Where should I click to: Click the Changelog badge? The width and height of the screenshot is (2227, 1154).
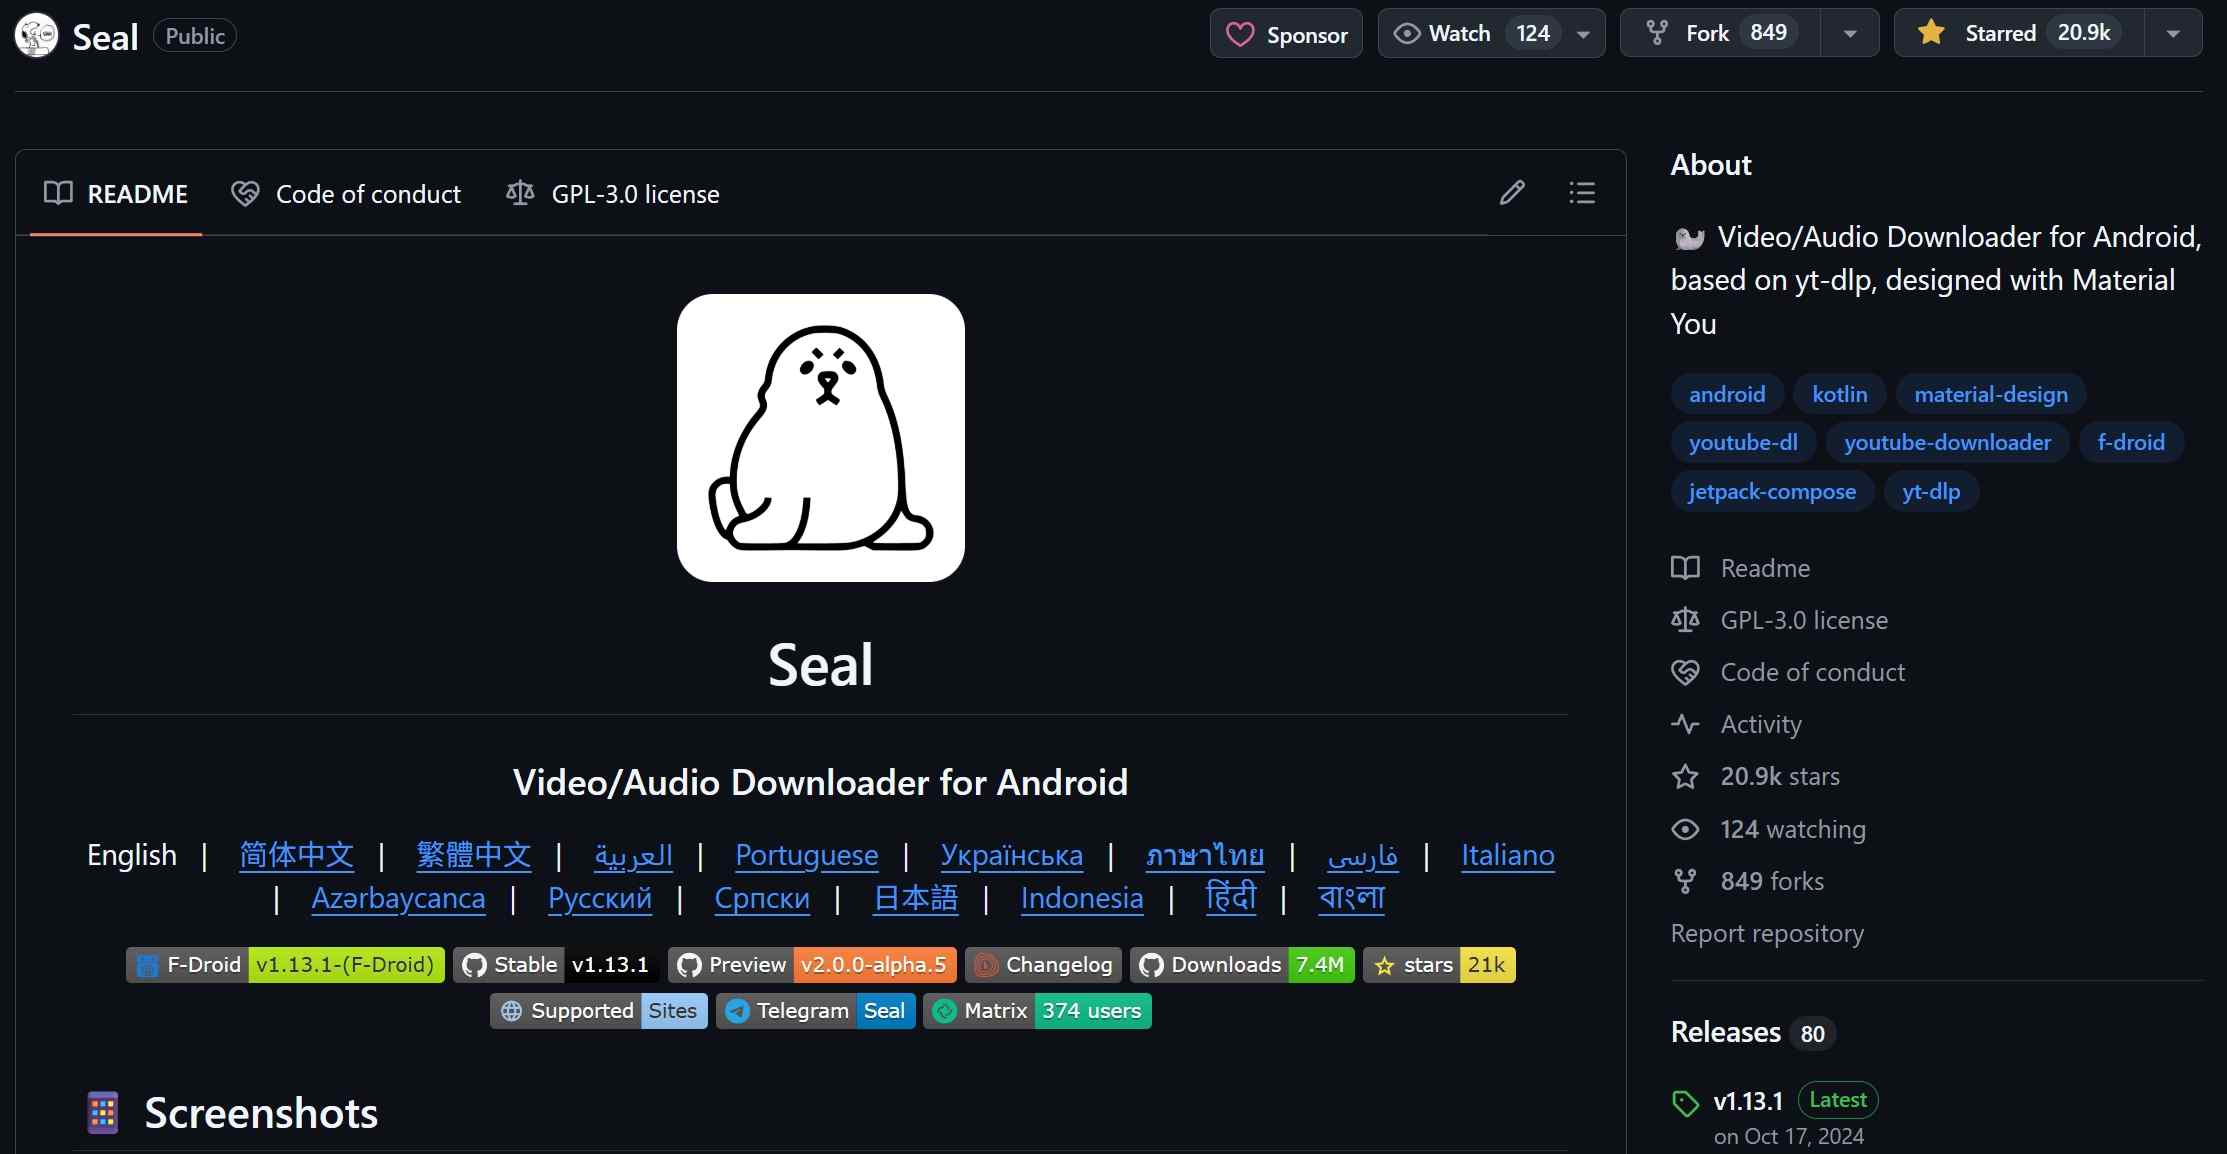[x=1043, y=965]
